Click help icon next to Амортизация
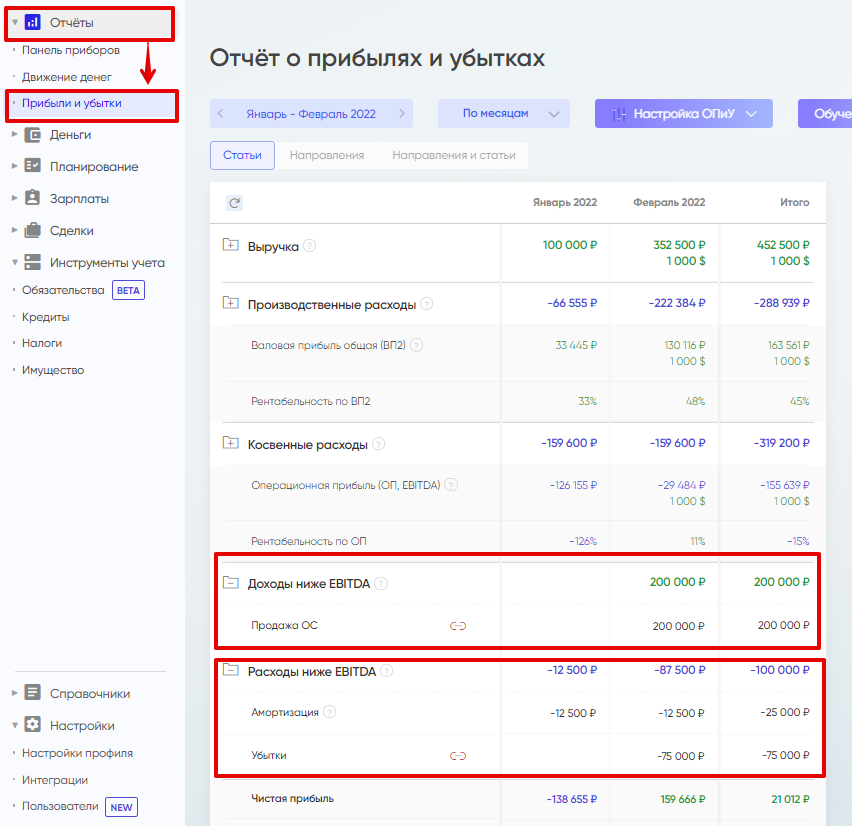This screenshot has height=826, width=852. click(329, 712)
